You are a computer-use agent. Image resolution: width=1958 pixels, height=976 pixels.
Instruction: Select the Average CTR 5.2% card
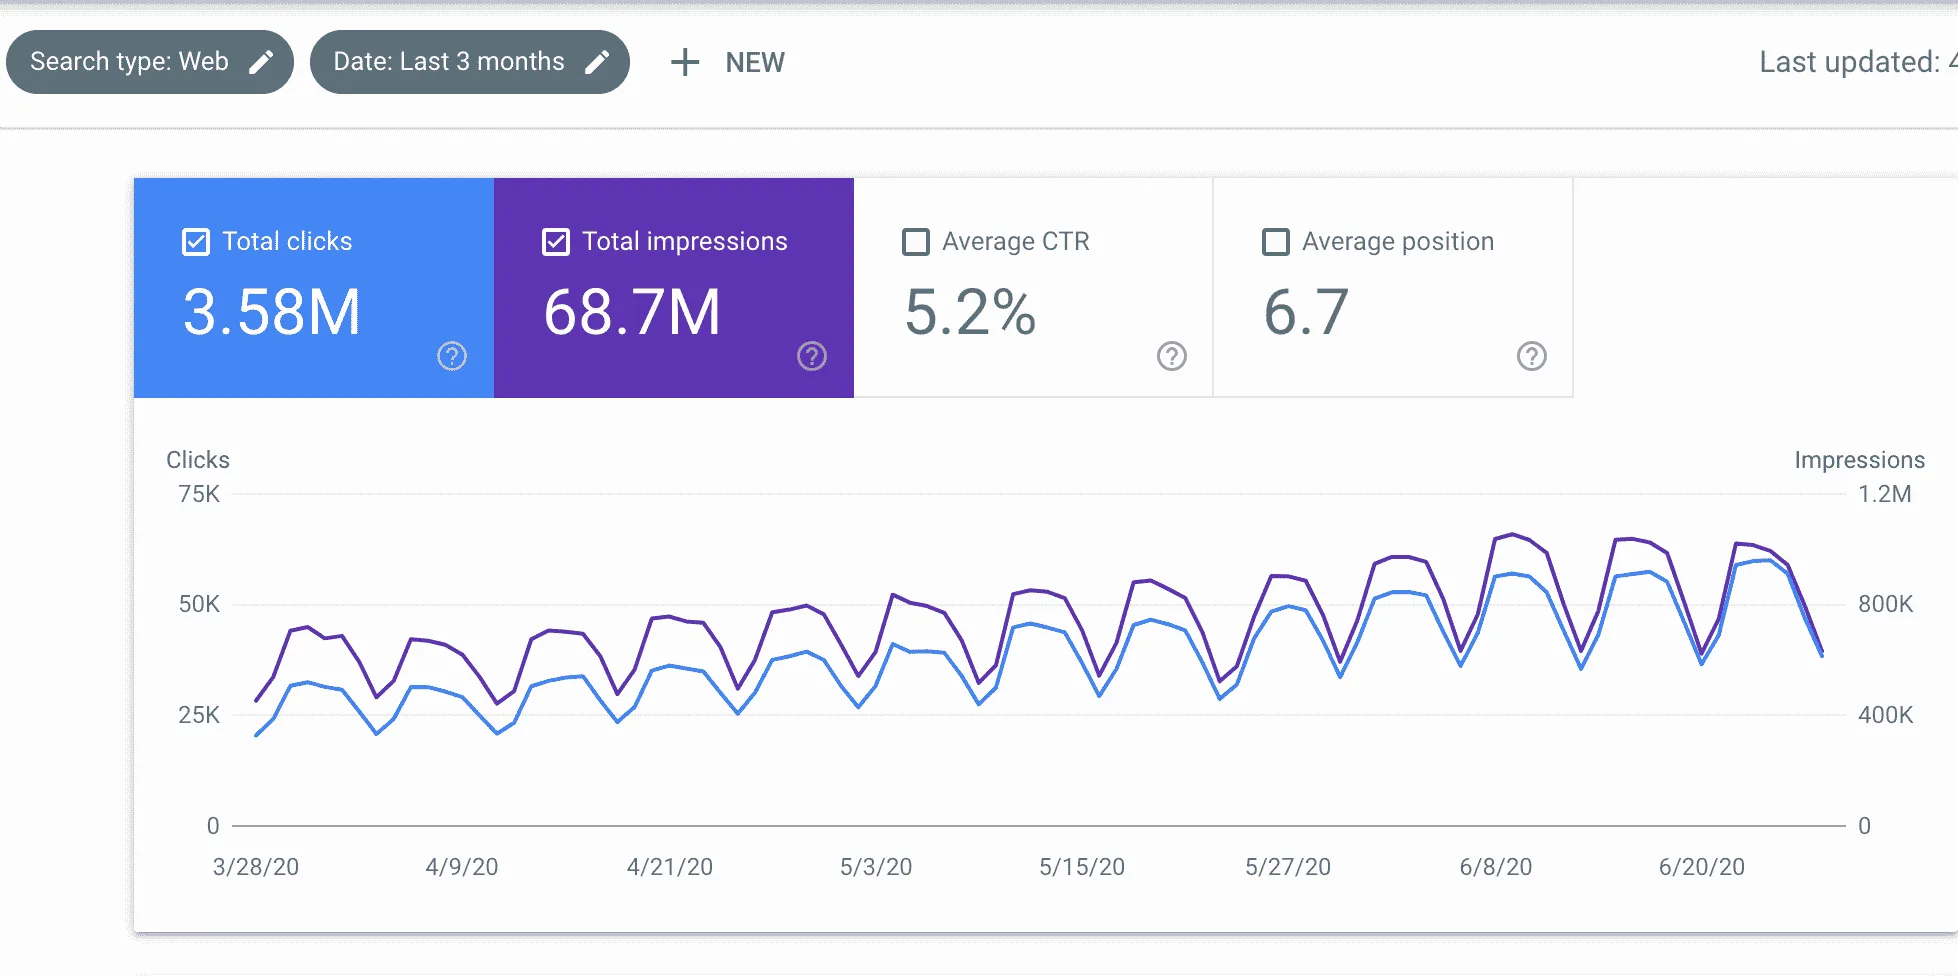point(1033,288)
